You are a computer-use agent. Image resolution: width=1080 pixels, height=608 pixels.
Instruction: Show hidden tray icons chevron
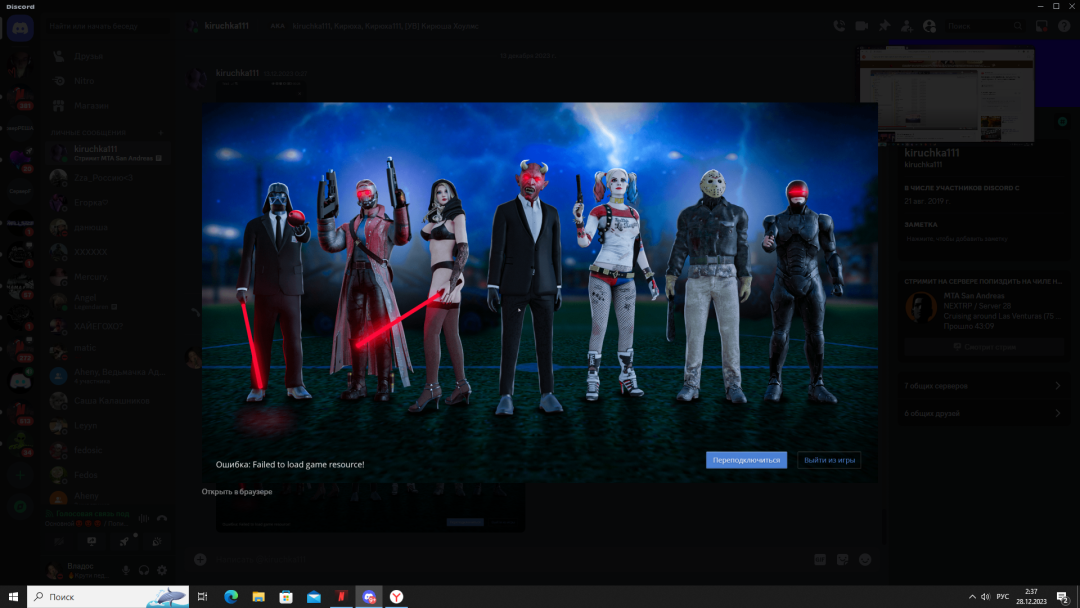point(972,597)
